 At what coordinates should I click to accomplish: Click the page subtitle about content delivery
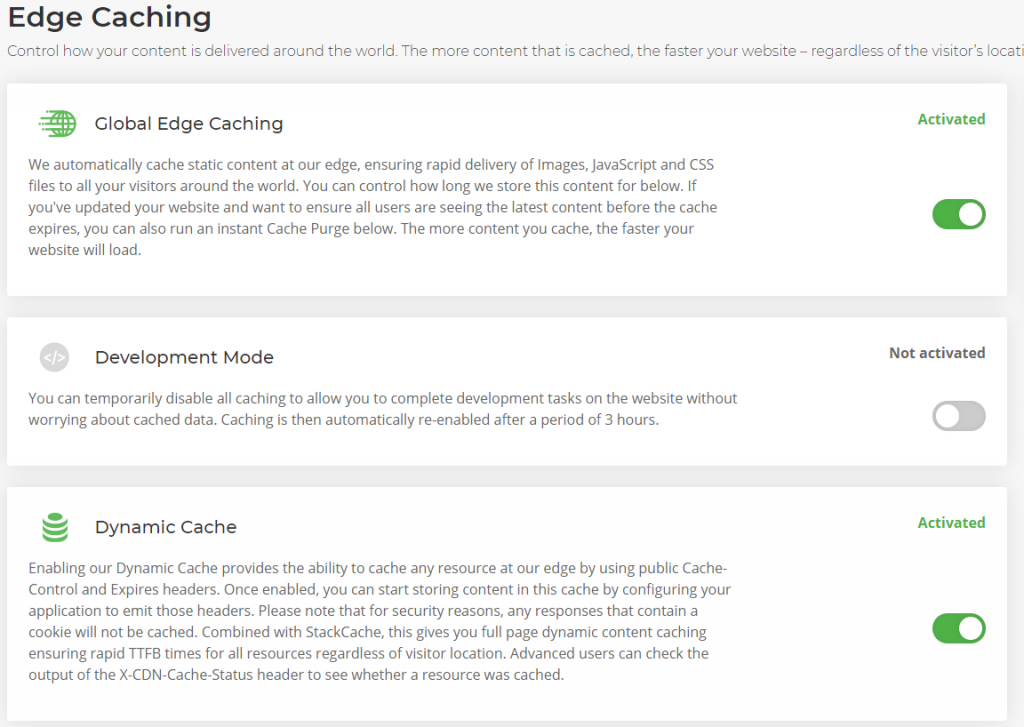coord(515,51)
